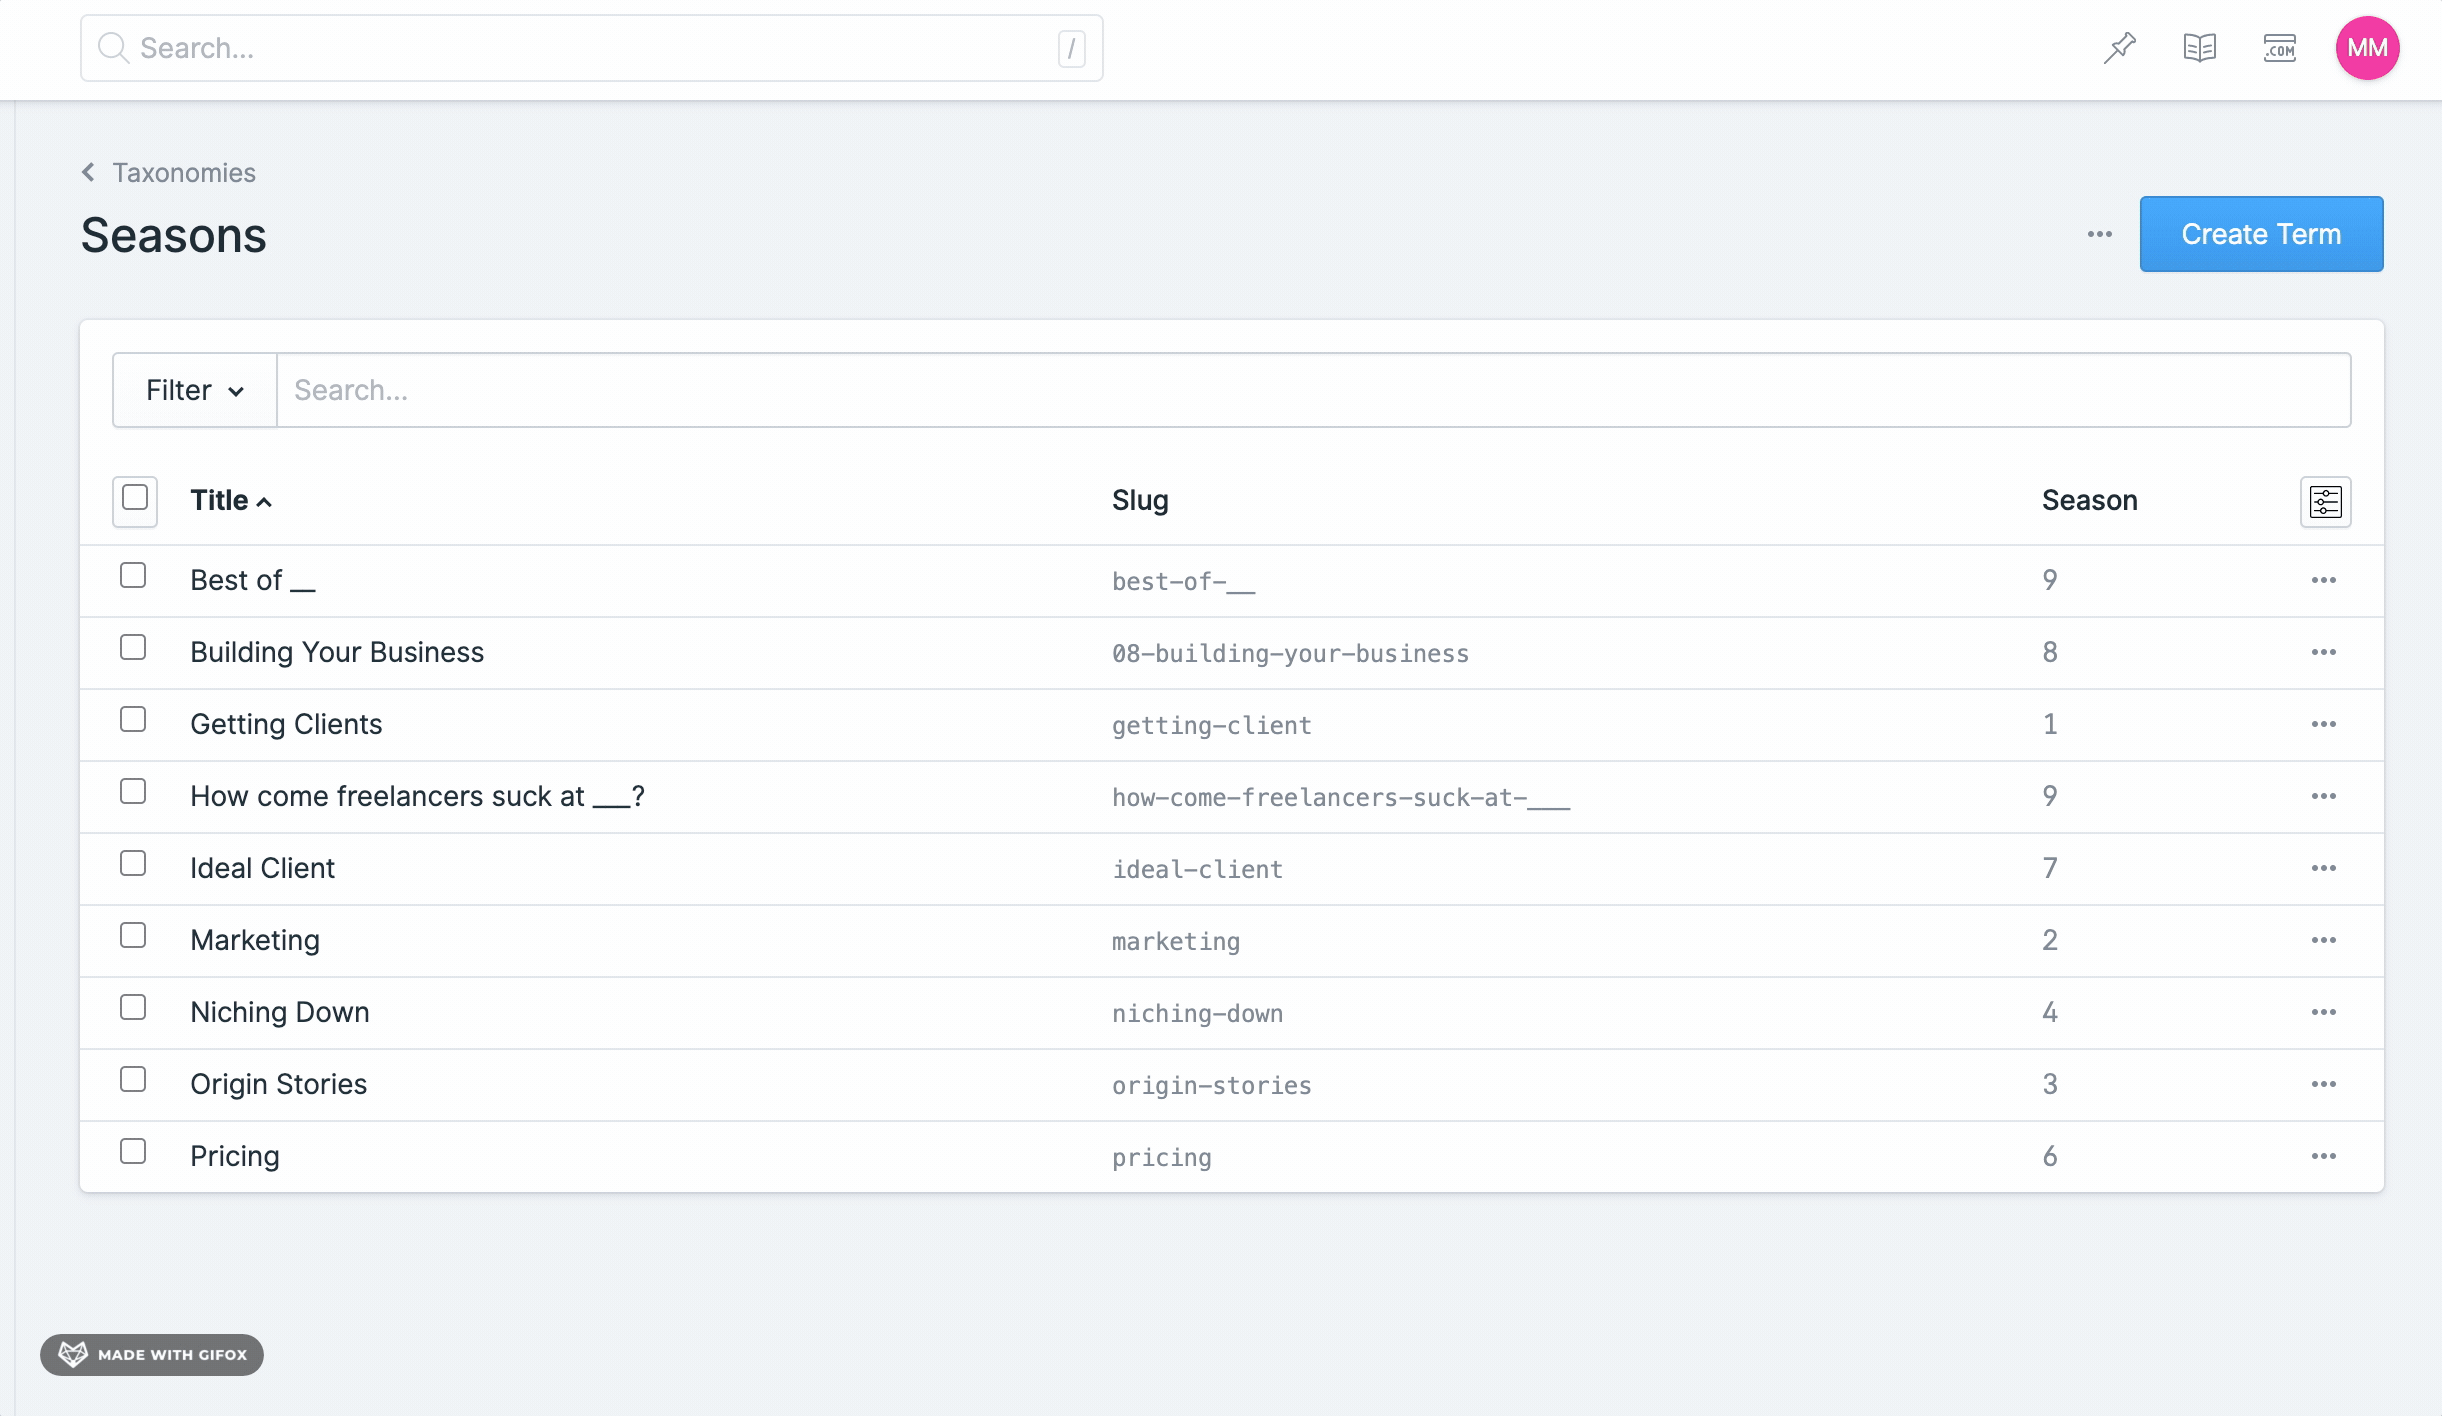Image resolution: width=2442 pixels, height=1416 pixels.
Task: Open the Ideal Client term
Action: click(x=262, y=868)
